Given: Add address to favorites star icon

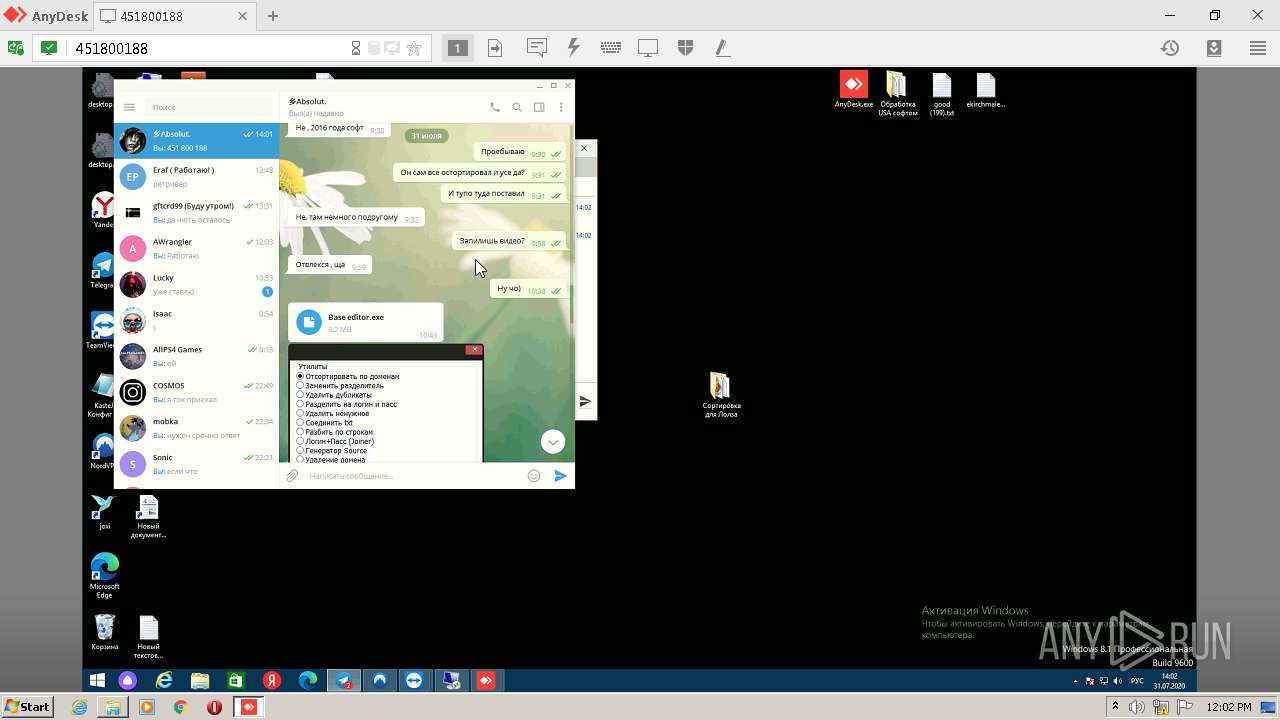Looking at the screenshot, I should click(414, 48).
